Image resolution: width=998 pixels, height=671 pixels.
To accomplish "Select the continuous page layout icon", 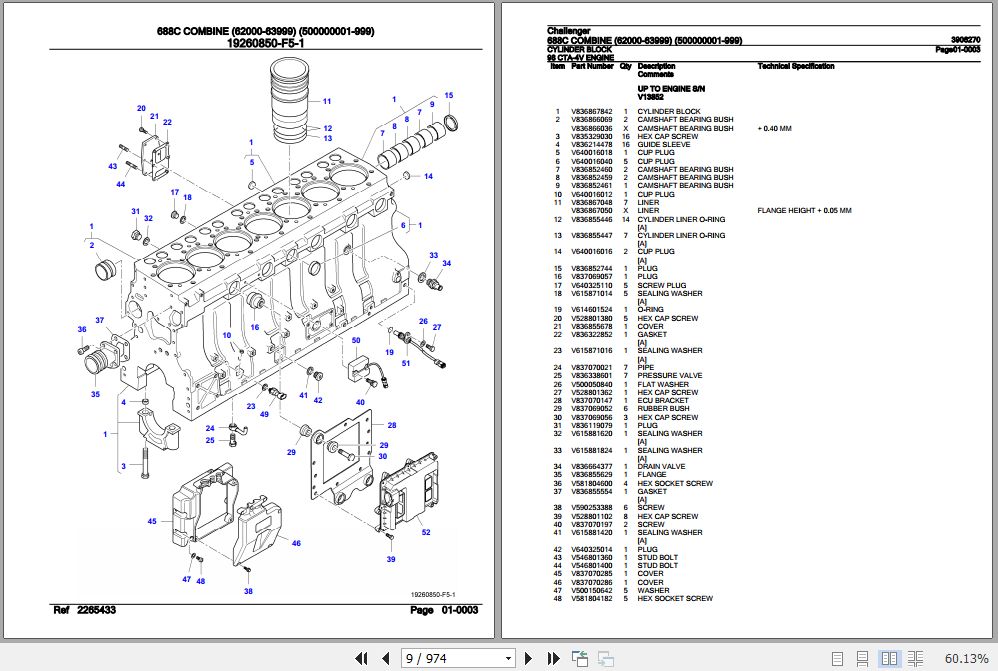I will pyautogui.click(x=862, y=658).
